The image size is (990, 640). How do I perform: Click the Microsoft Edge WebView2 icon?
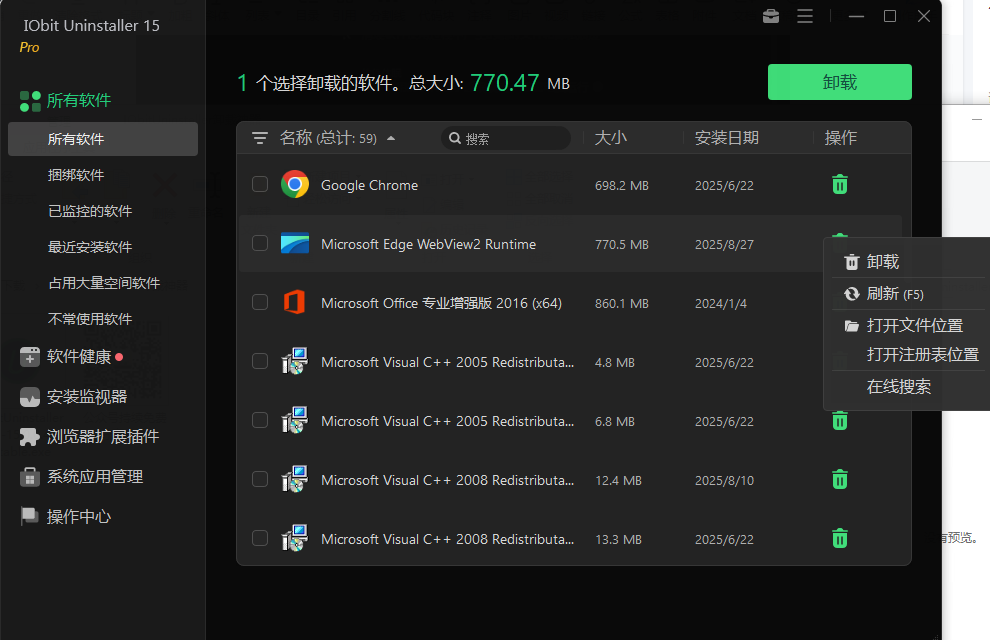[x=295, y=244]
